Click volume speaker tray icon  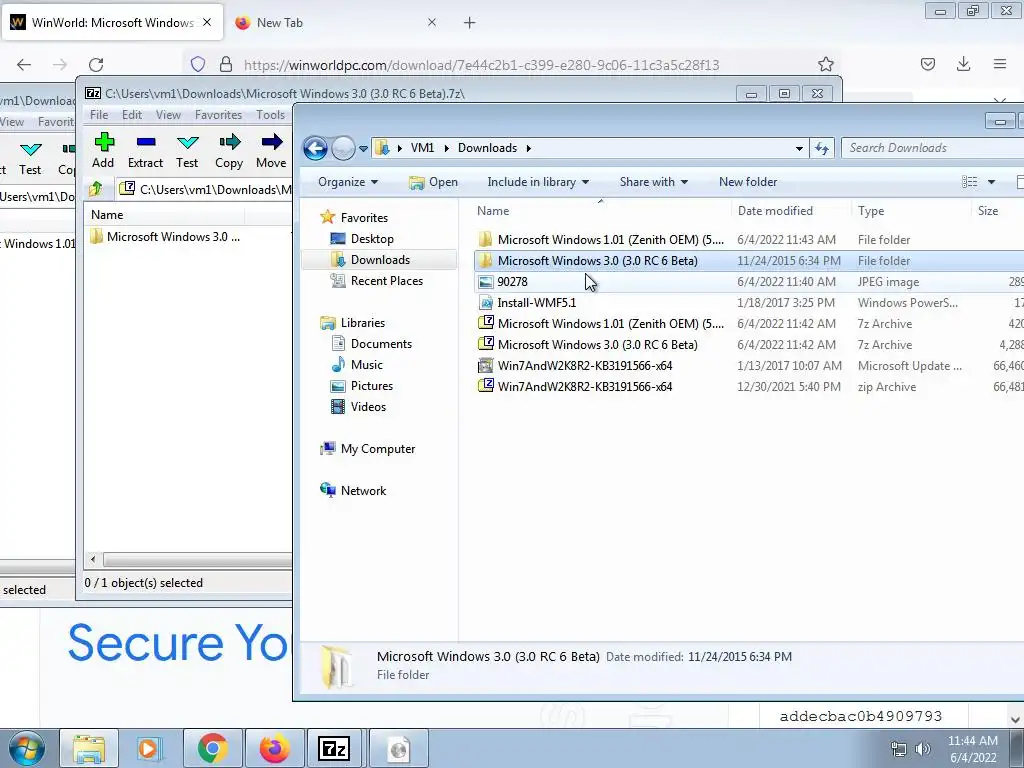tap(923, 749)
